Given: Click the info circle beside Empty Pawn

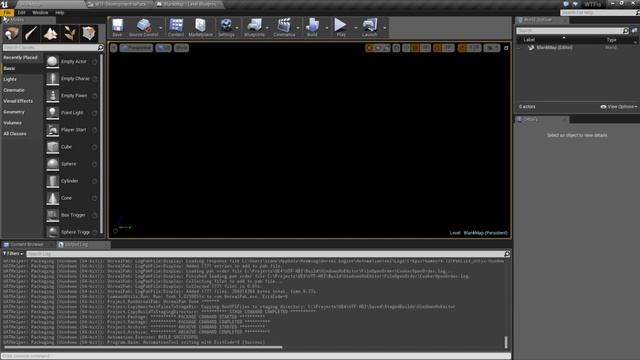Looking at the screenshot, I should pos(95,96).
